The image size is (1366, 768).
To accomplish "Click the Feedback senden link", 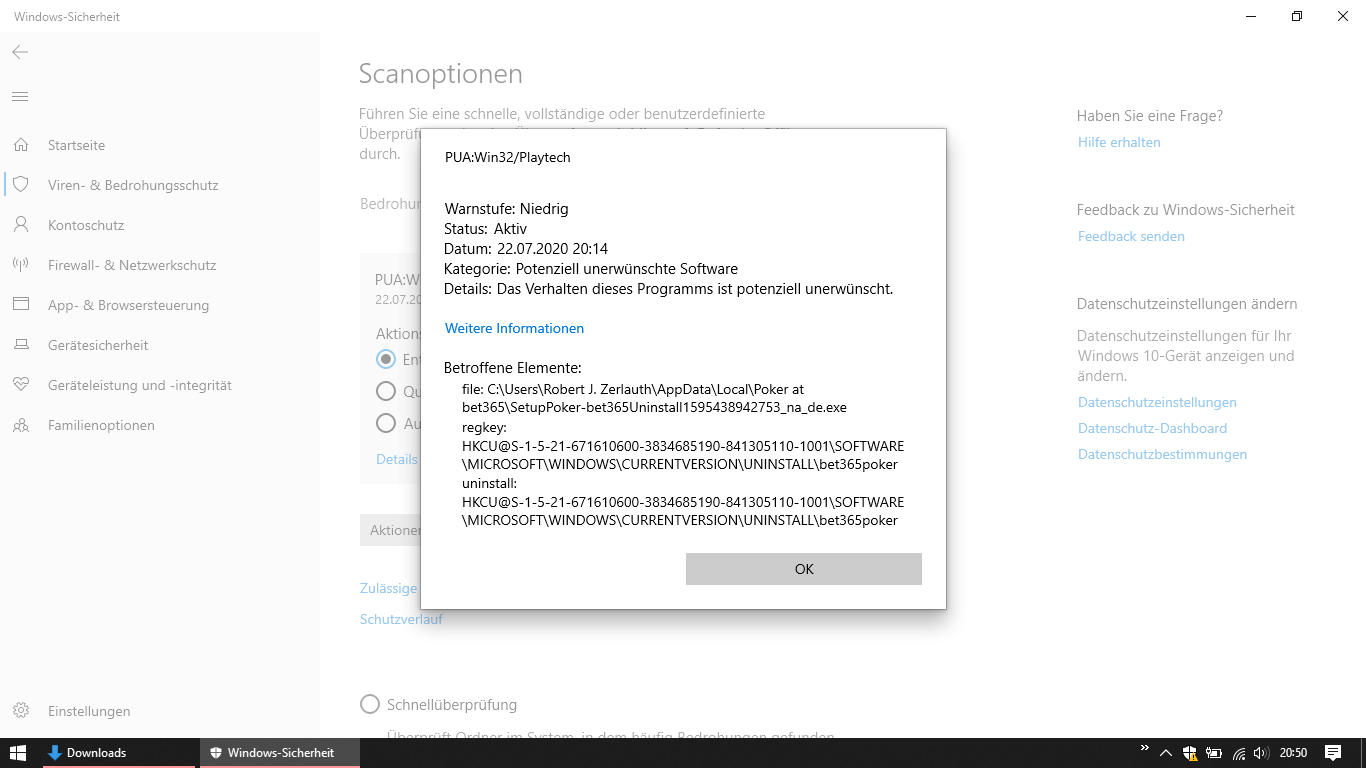I will pos(1131,236).
